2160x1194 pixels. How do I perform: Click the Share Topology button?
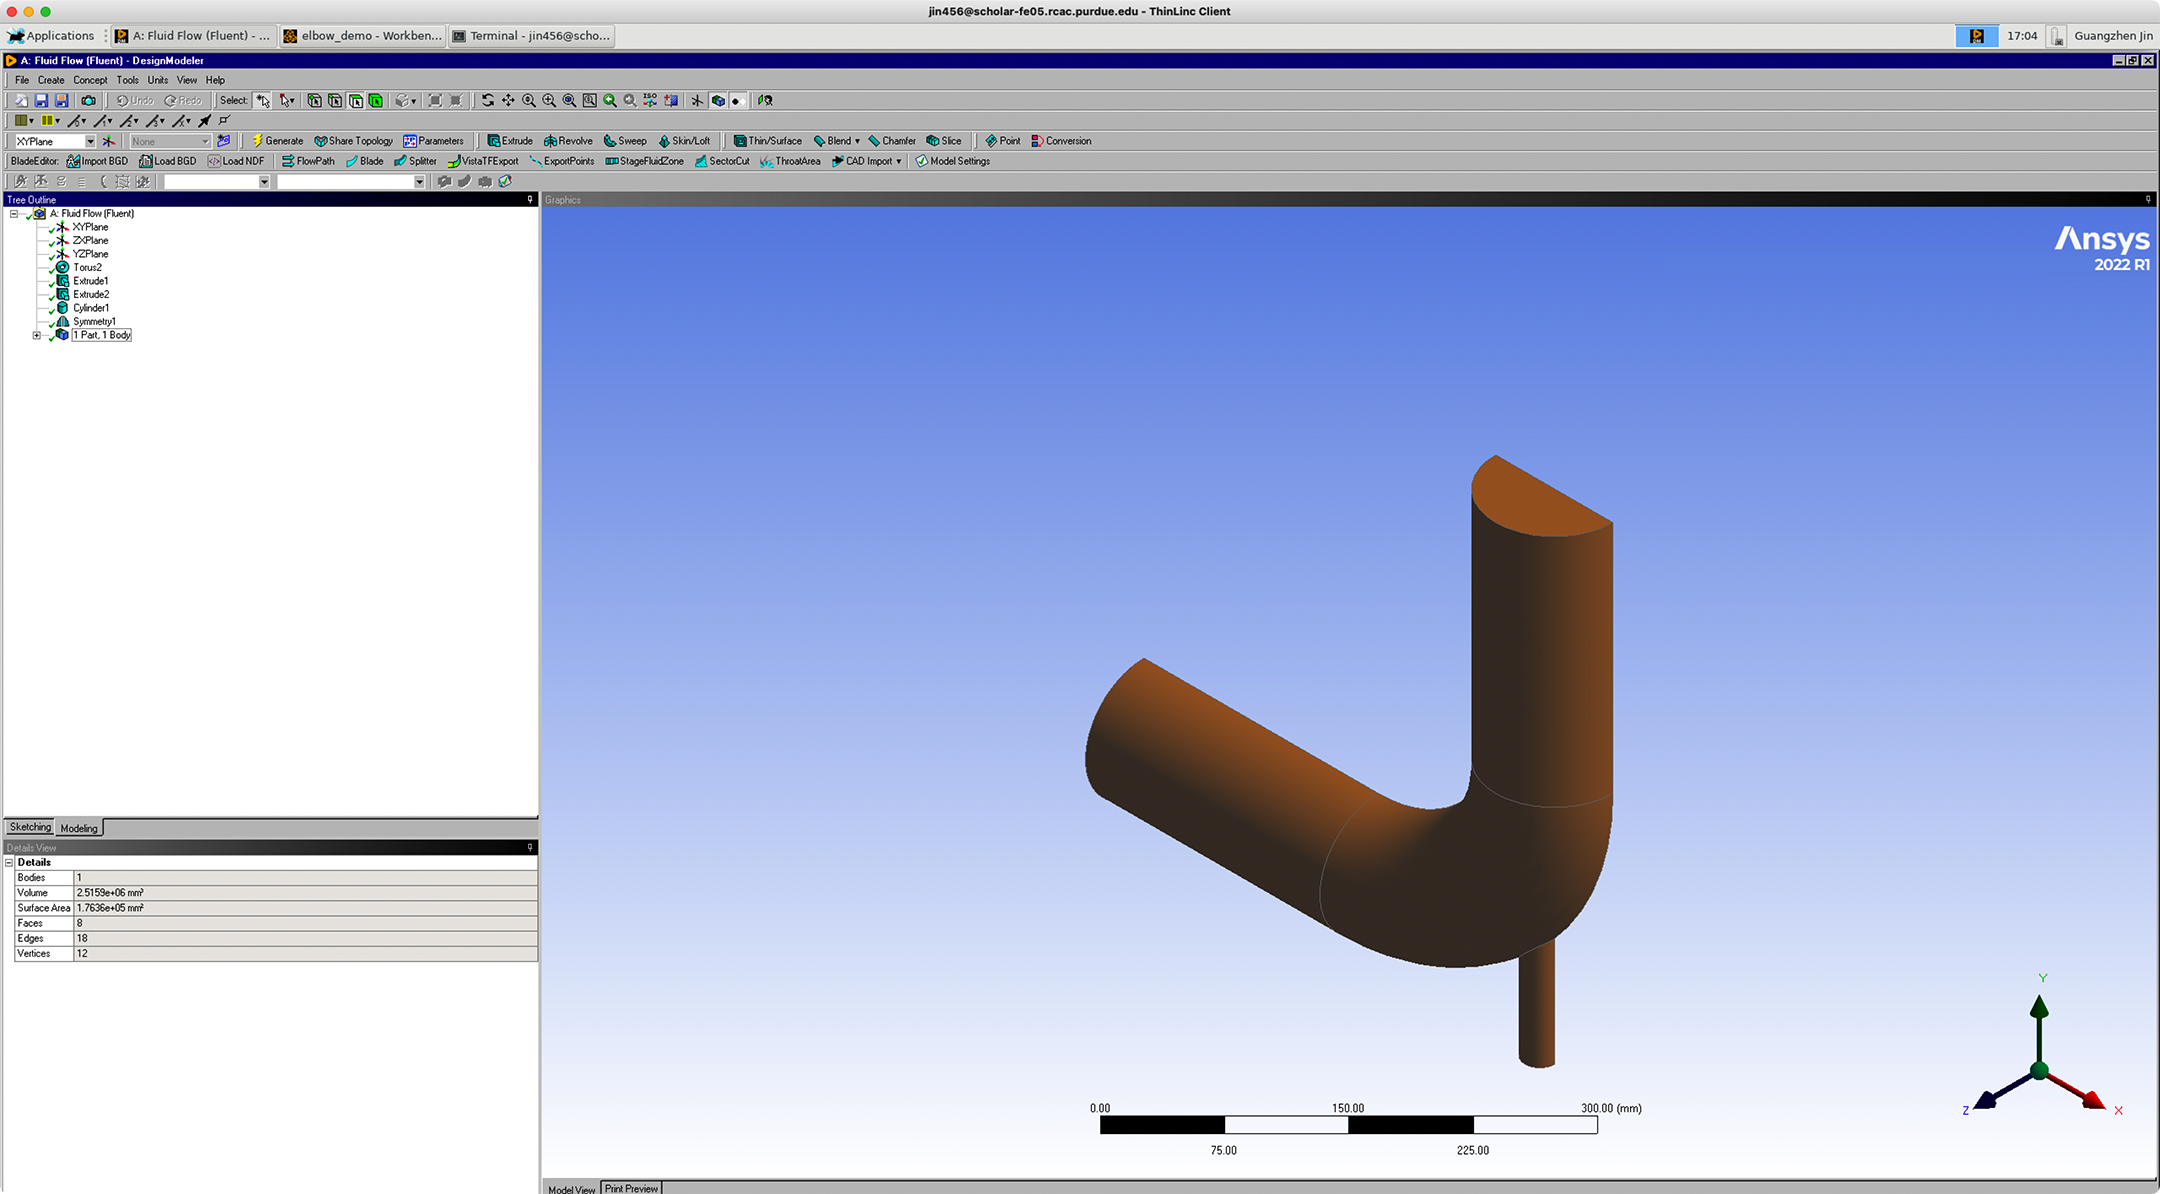pyautogui.click(x=354, y=141)
